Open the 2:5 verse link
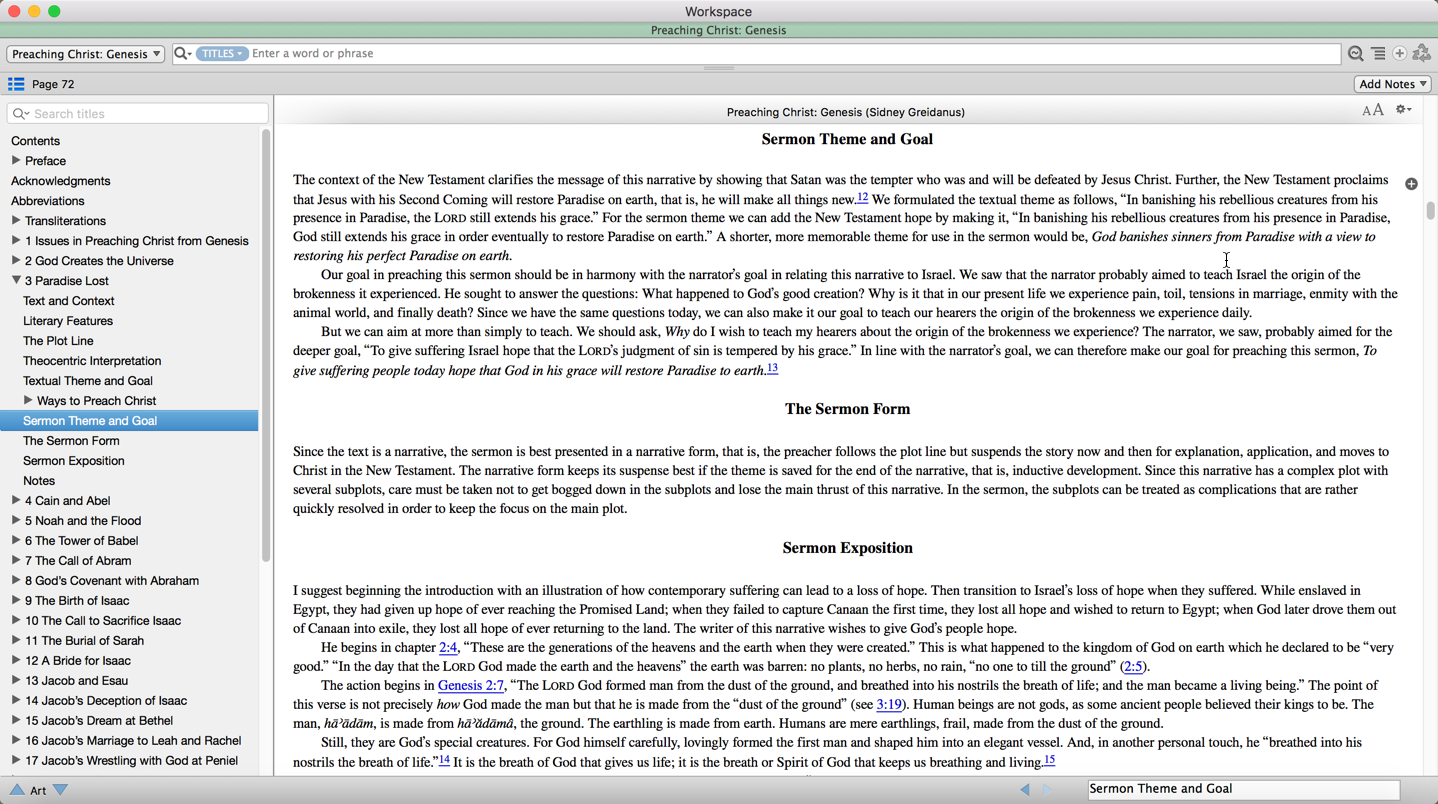The image size is (1438, 804). pos(1133,667)
